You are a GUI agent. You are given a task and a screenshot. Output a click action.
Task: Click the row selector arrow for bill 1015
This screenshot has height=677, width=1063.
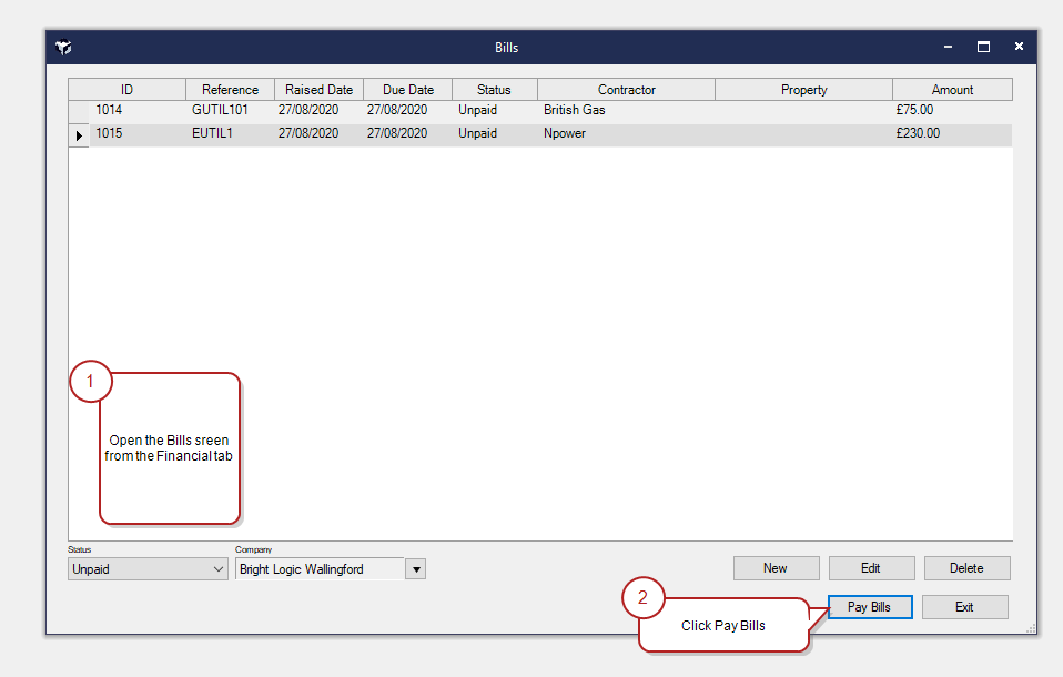click(x=79, y=135)
